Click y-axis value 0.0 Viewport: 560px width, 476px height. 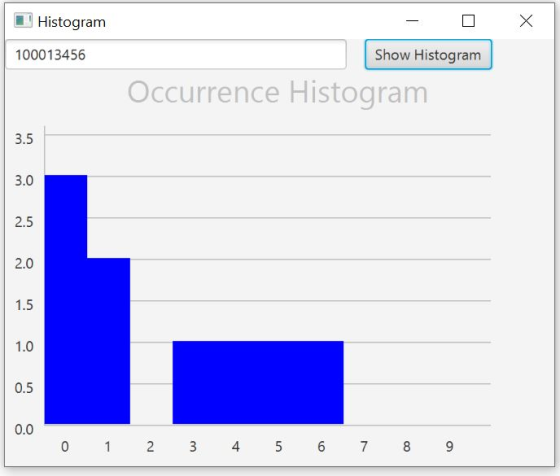click(x=24, y=429)
